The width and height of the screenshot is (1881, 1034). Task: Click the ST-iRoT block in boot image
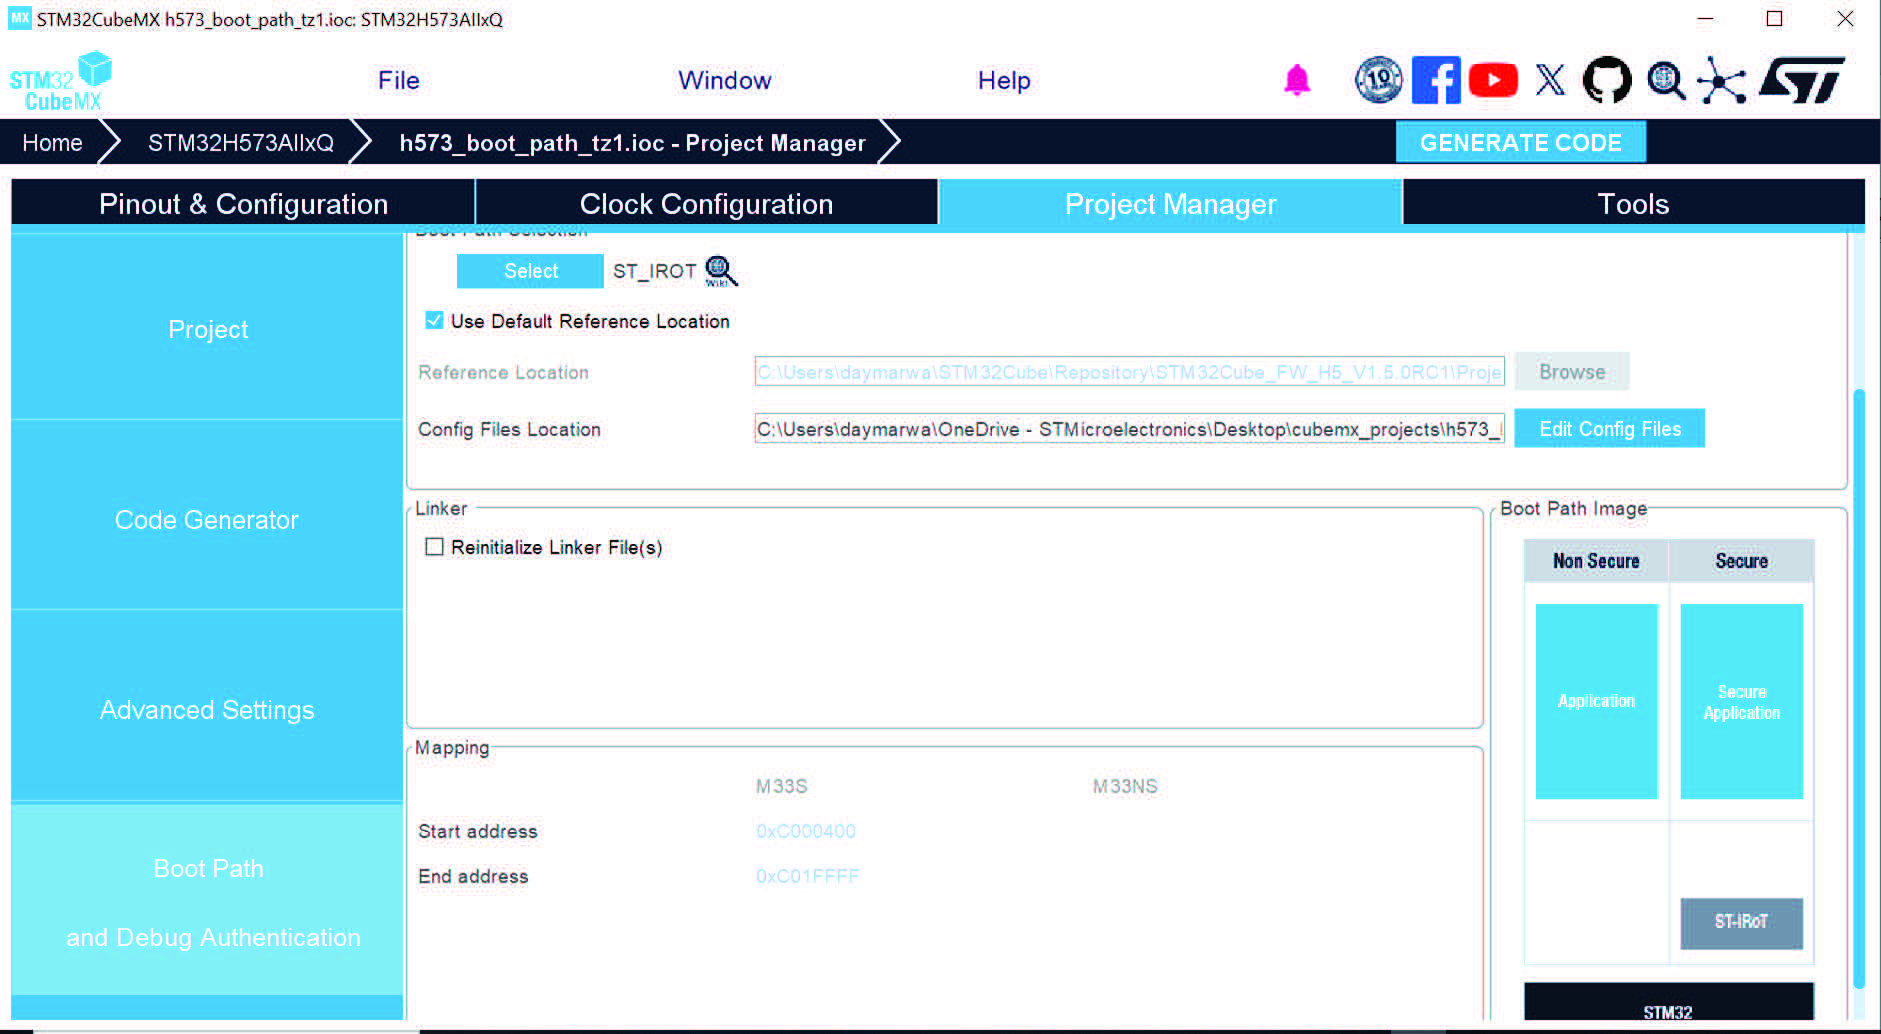tap(1741, 922)
